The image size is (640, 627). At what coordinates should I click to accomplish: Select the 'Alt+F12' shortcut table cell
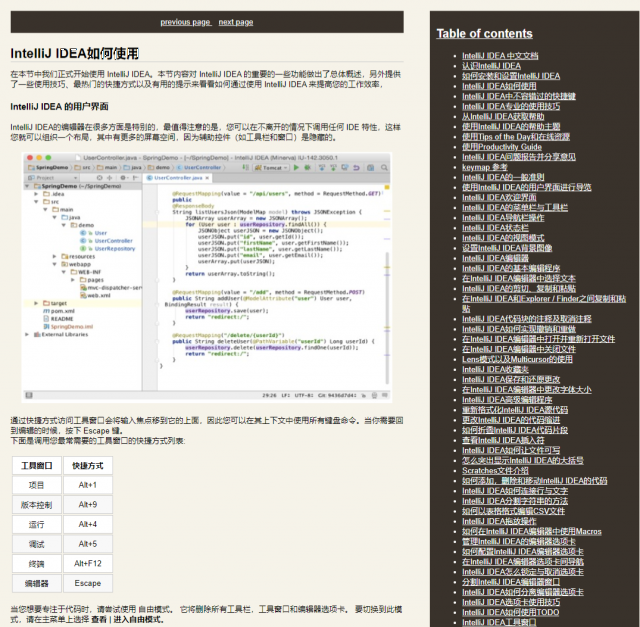pyautogui.click(x=88, y=564)
